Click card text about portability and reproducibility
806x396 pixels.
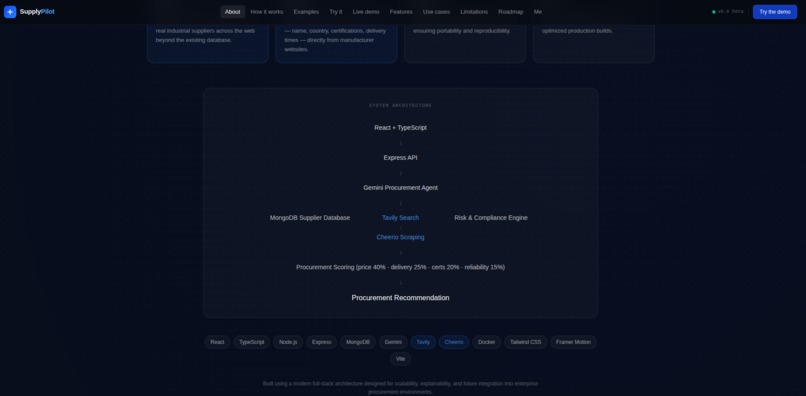click(462, 31)
